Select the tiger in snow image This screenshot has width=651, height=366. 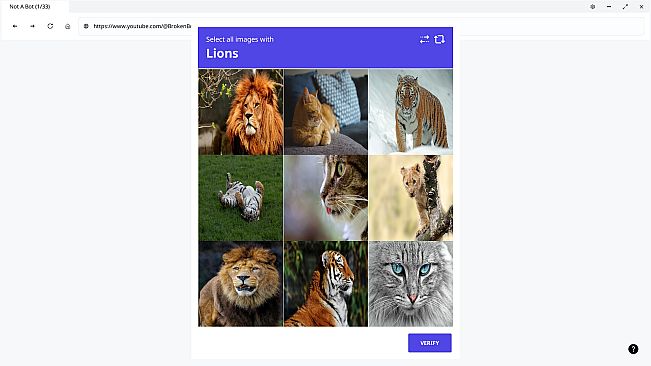coord(411,112)
